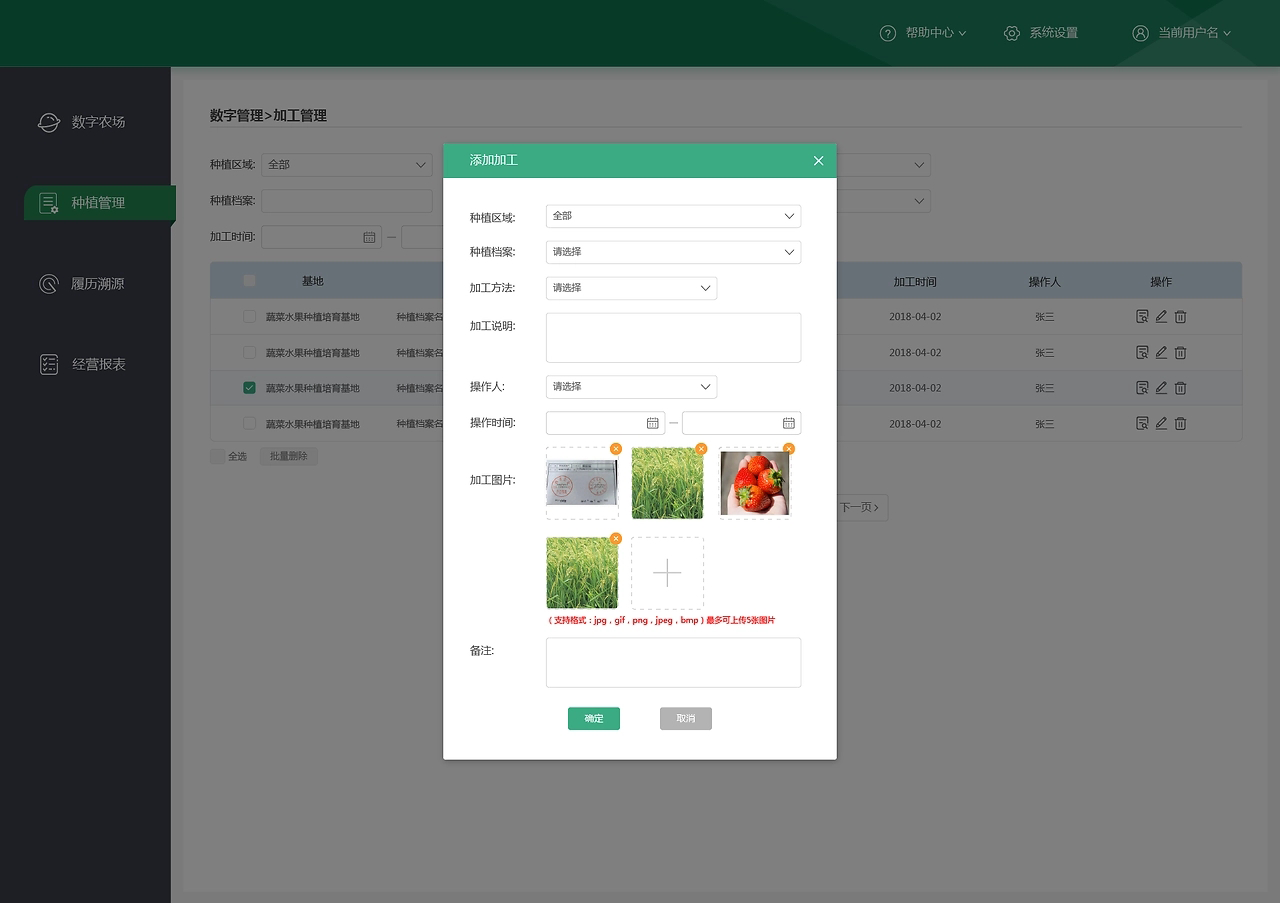This screenshot has width=1280, height=903.
Task: Tick the first table row checkbox
Action: tap(250, 317)
